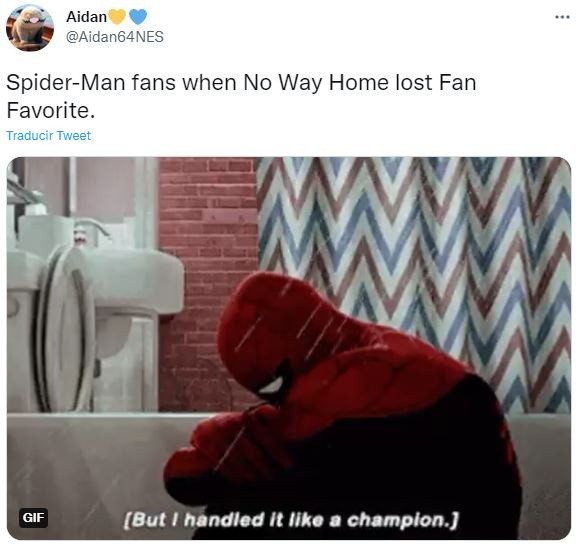Screen dimensions: 585x547
Task: Open the Aidan display name link
Action: pos(86,16)
